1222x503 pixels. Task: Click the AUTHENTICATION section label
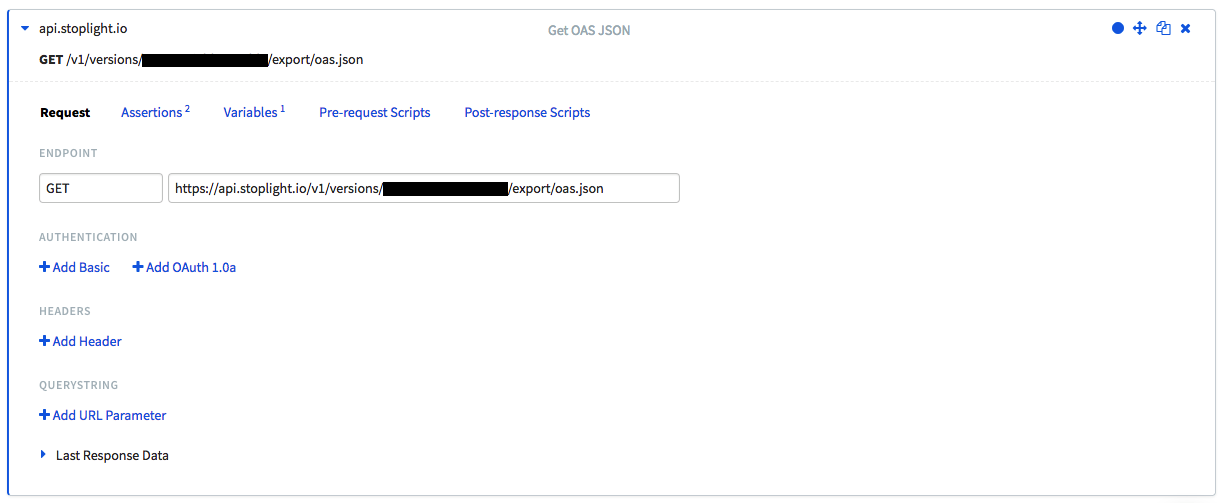point(88,237)
